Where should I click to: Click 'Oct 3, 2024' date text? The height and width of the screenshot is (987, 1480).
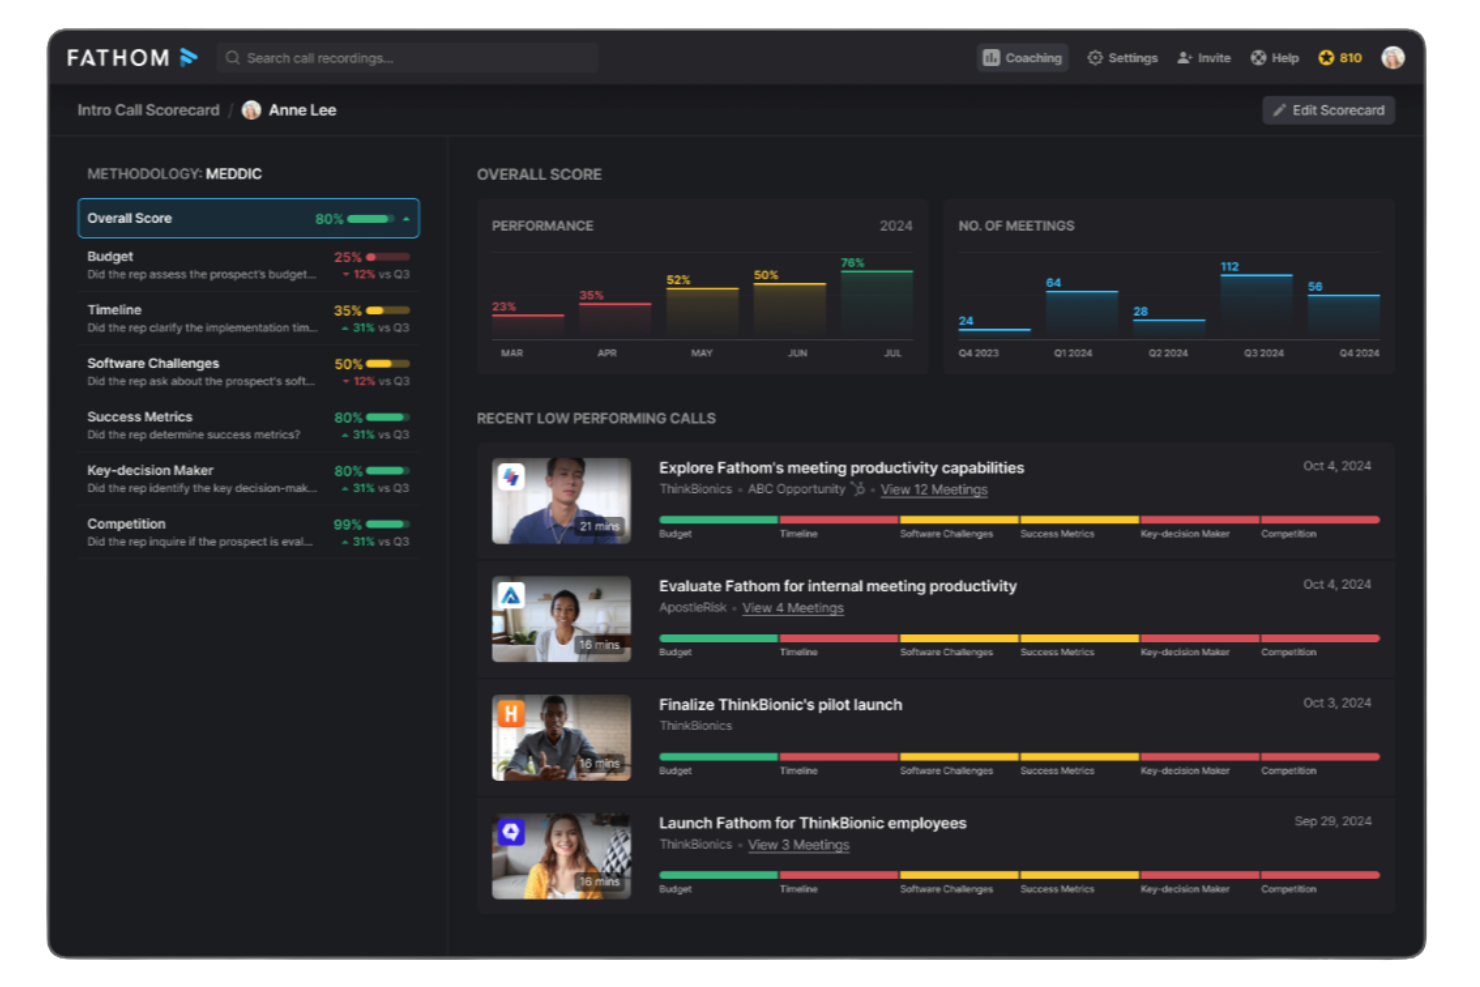(1337, 703)
